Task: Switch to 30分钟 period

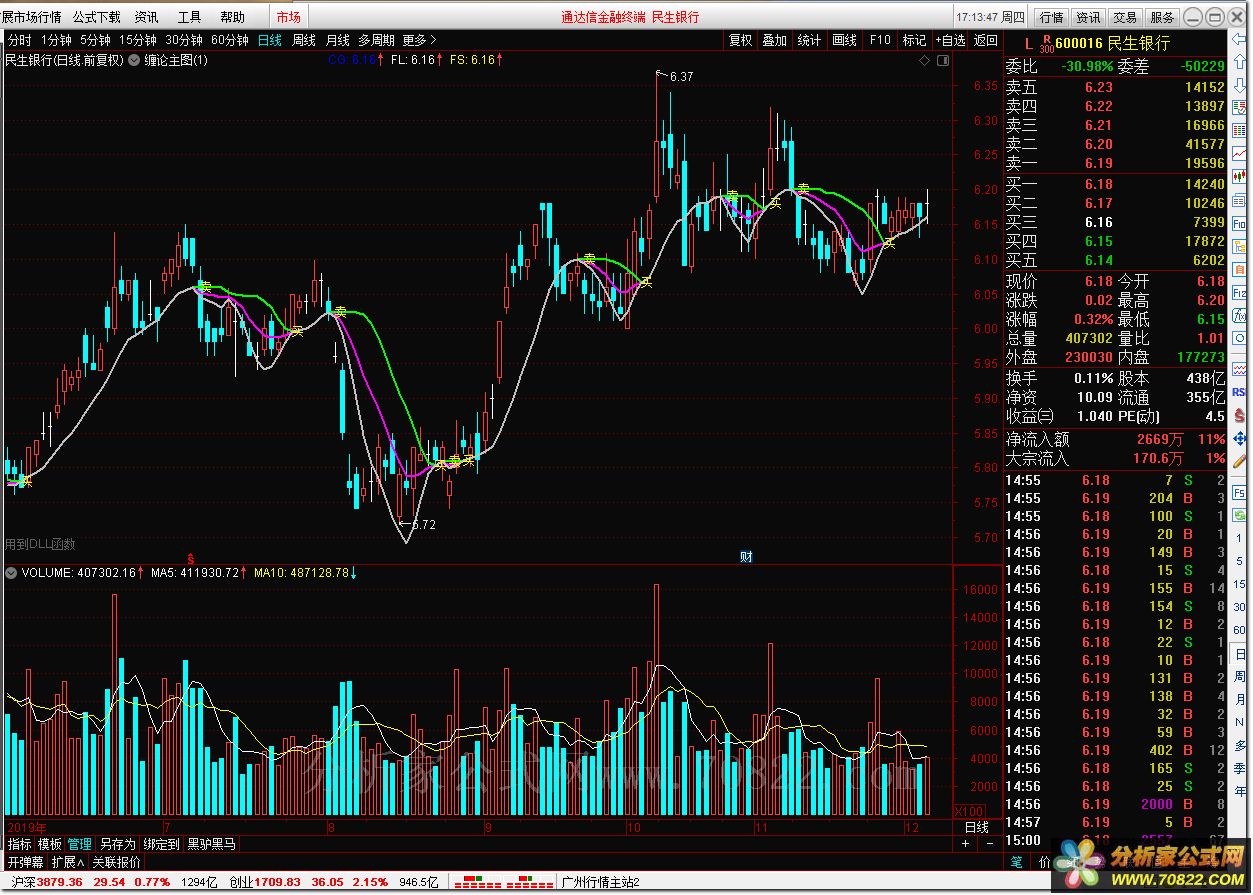Action: (184, 40)
